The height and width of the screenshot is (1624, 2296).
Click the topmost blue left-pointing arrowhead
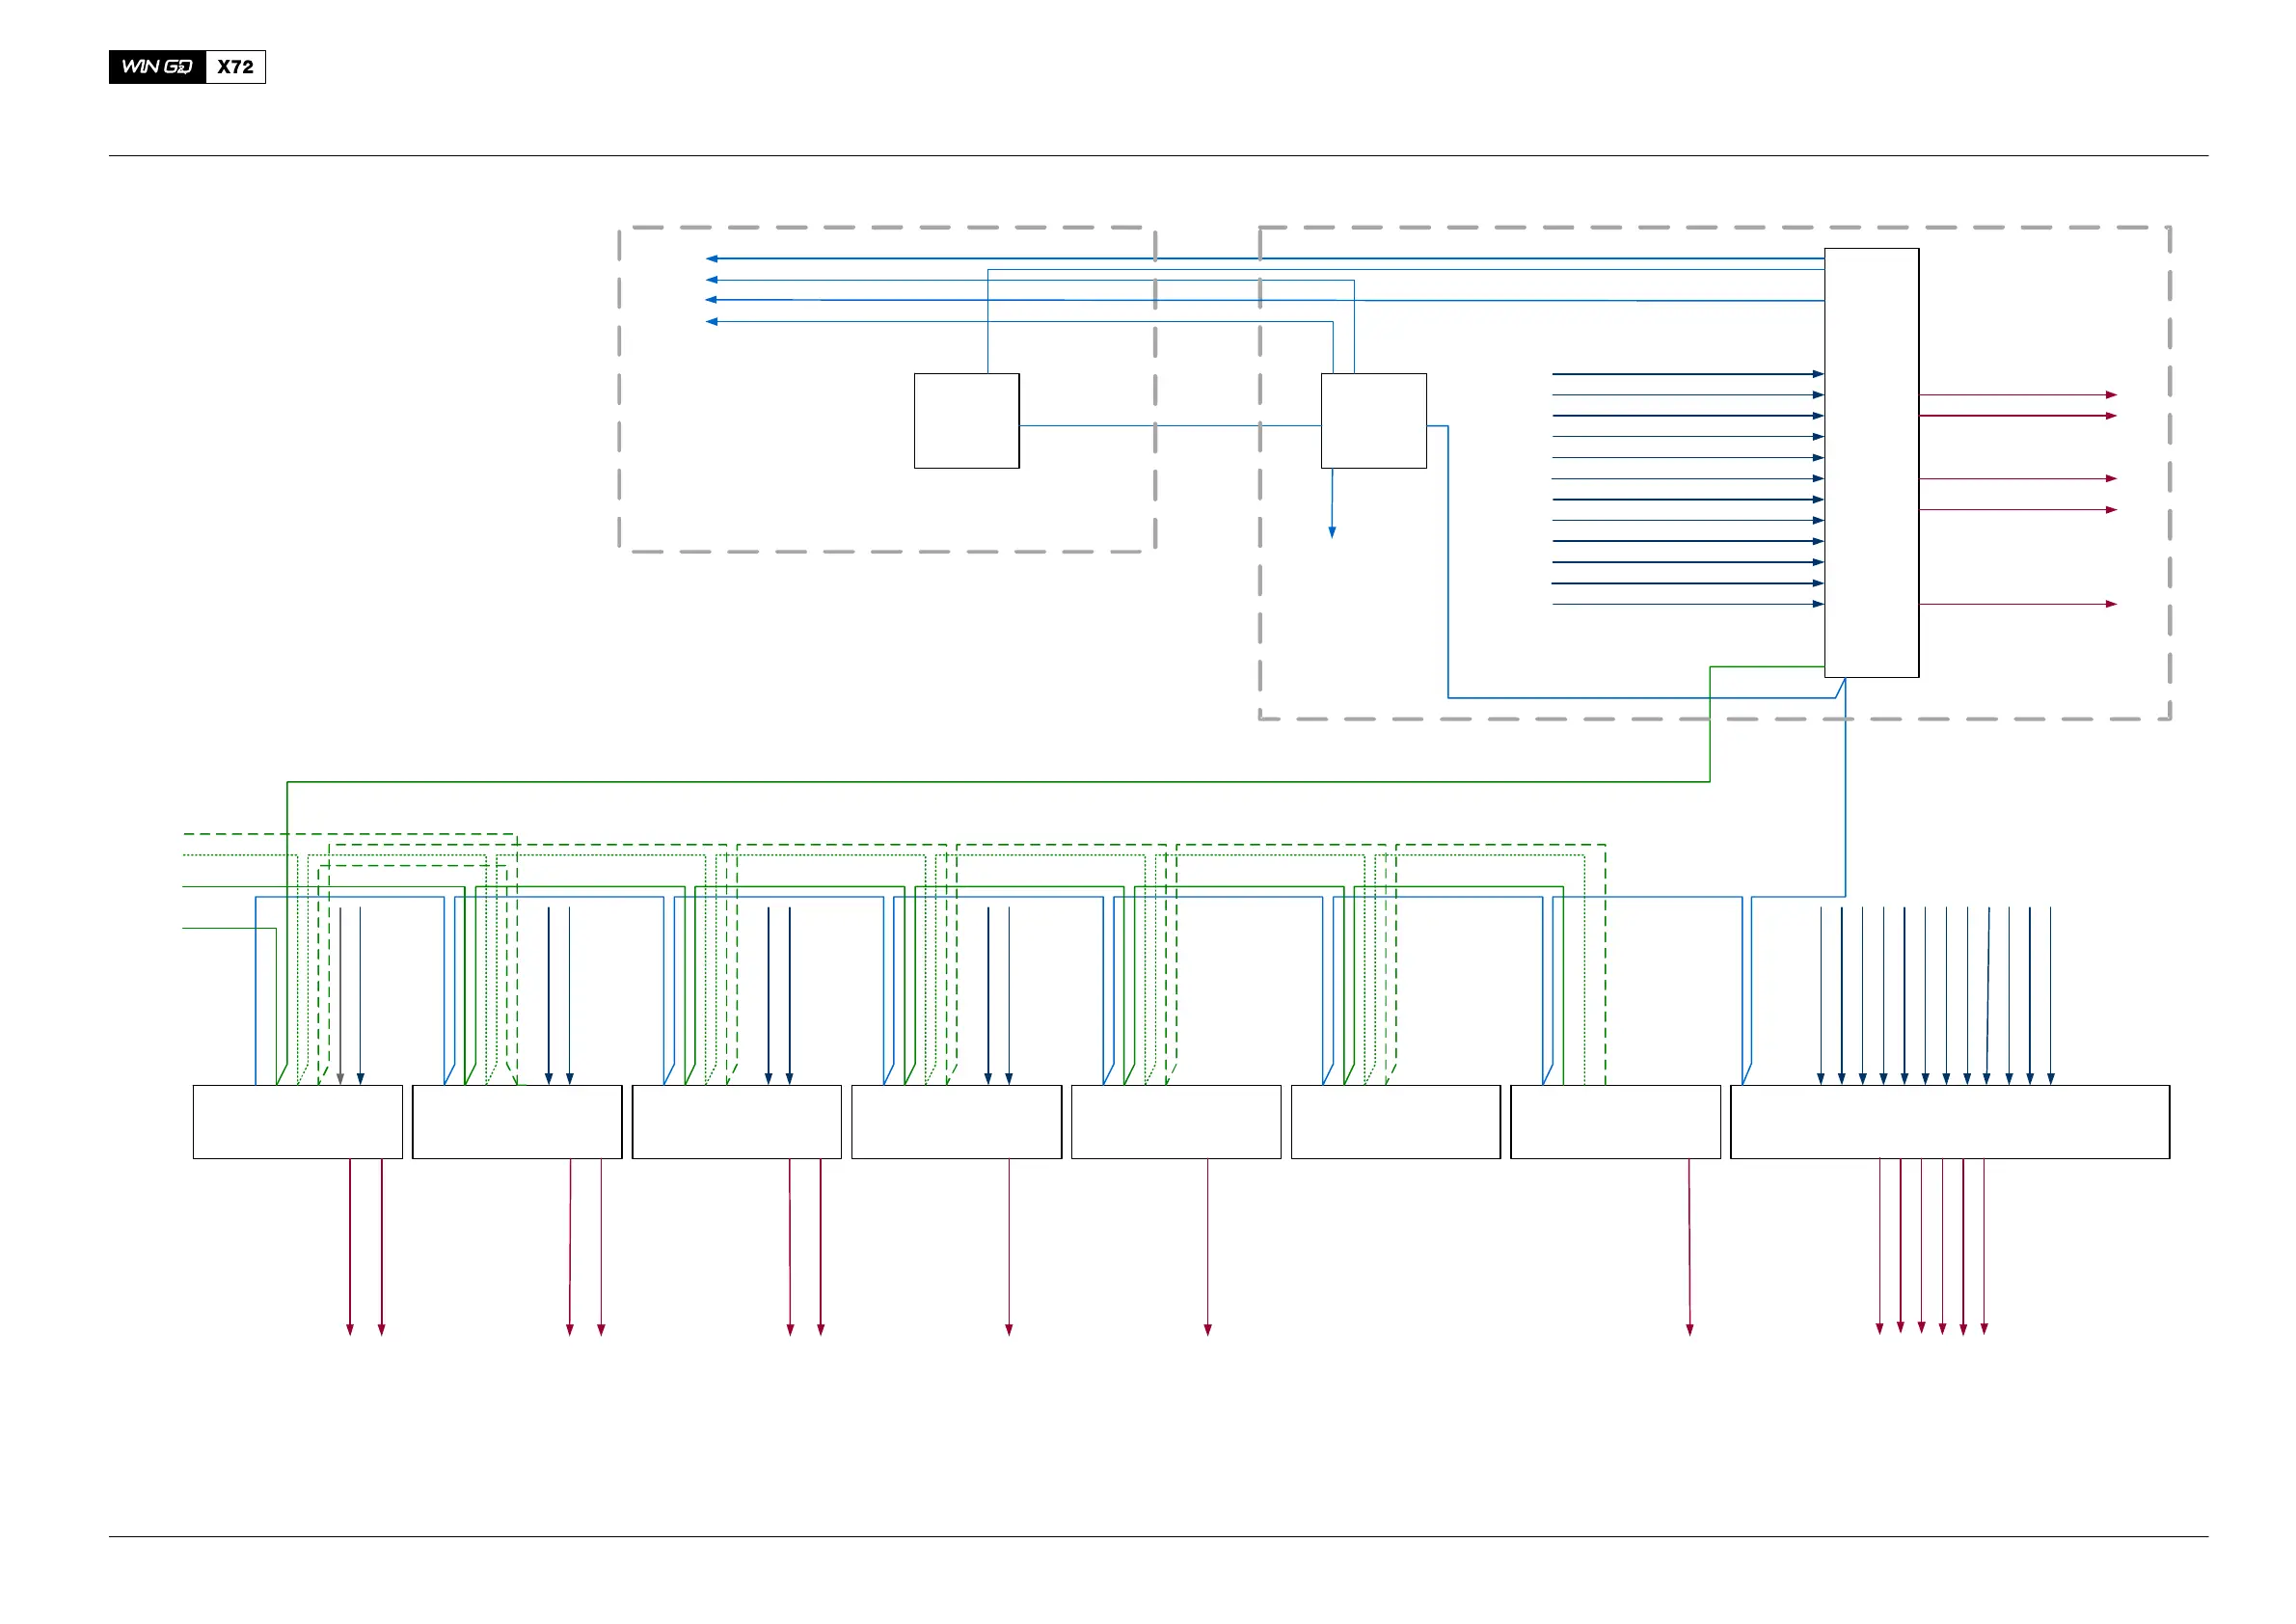coord(711,259)
